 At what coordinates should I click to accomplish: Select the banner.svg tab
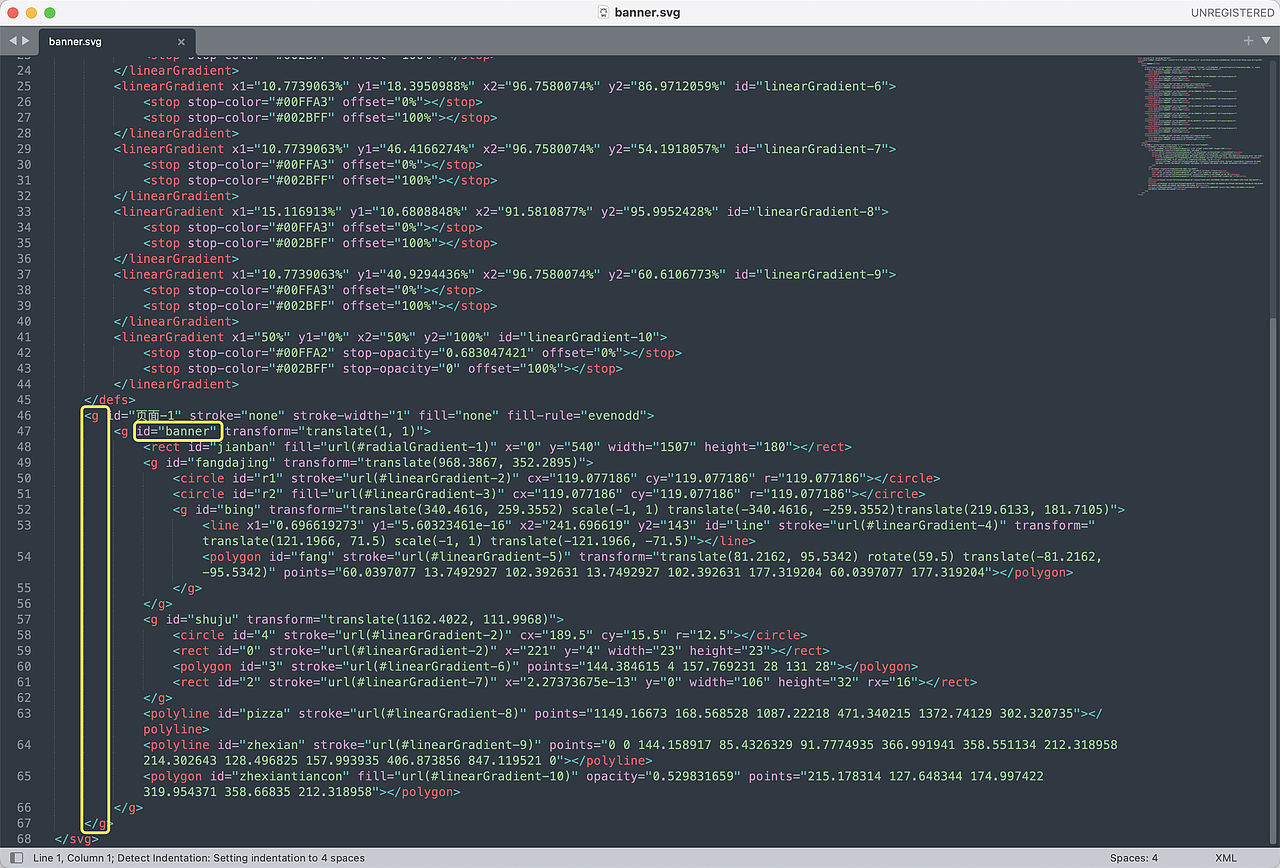(115, 42)
